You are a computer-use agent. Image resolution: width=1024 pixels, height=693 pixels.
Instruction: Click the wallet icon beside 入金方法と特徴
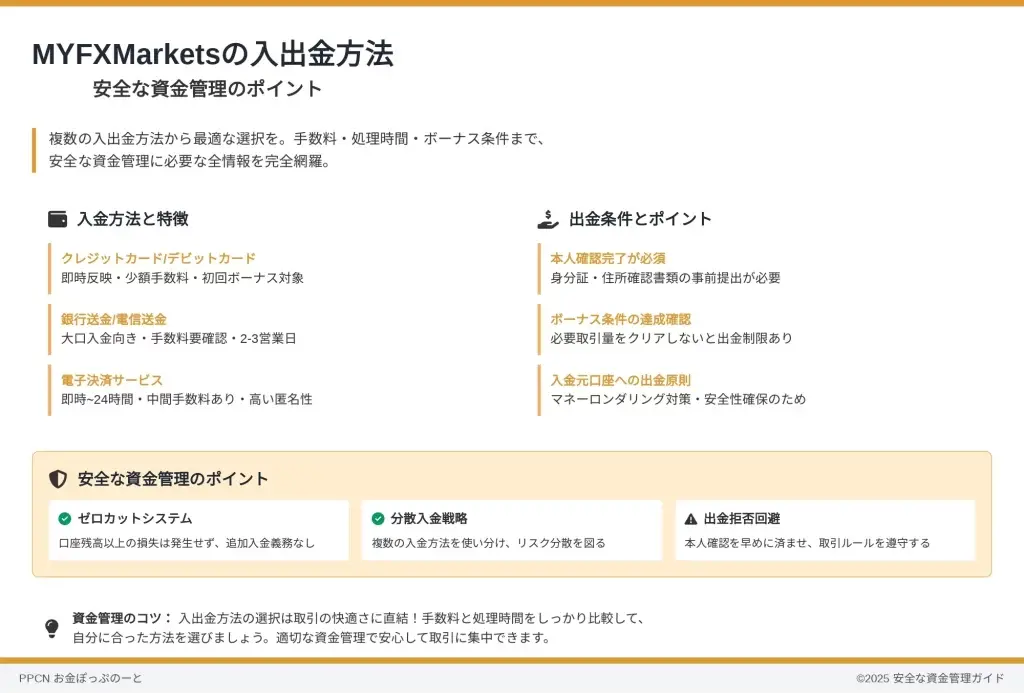[x=58, y=219]
